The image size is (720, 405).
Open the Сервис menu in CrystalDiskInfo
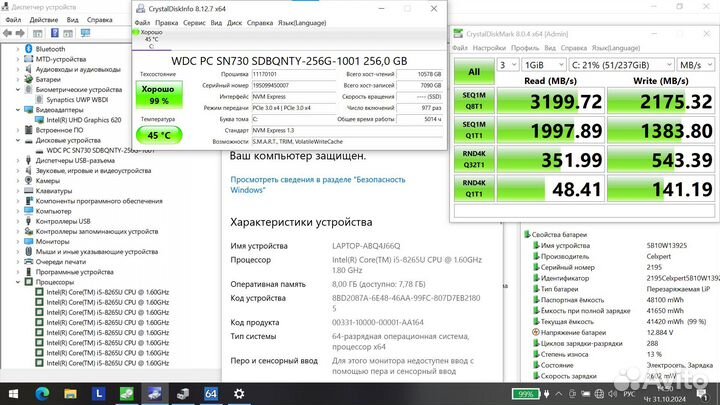194,21
